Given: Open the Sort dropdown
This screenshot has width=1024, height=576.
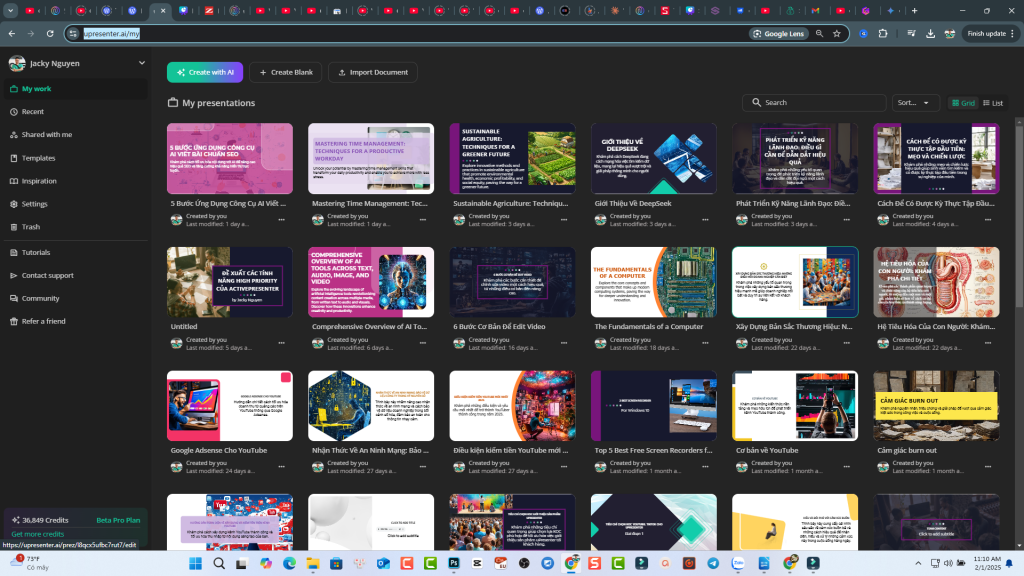Looking at the screenshot, I should coord(917,102).
